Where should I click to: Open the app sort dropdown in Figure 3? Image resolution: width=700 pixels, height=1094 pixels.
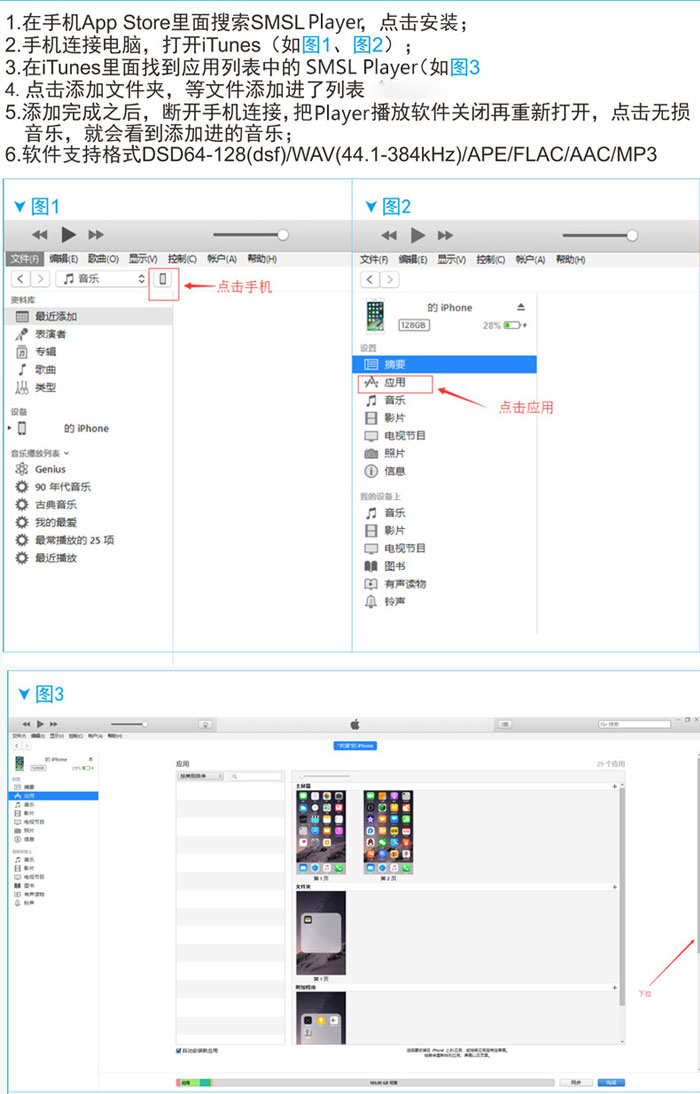tap(201, 776)
